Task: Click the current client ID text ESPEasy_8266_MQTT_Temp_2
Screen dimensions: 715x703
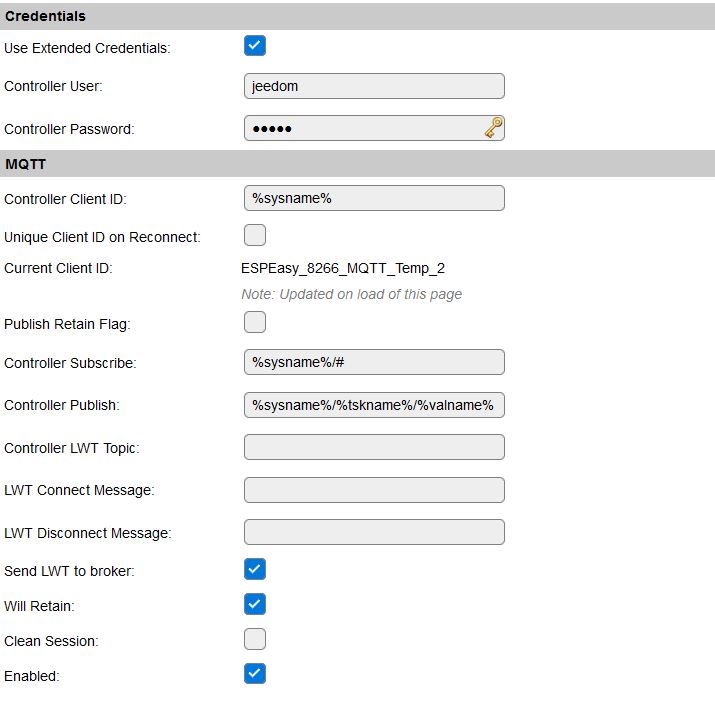Action: click(343, 269)
